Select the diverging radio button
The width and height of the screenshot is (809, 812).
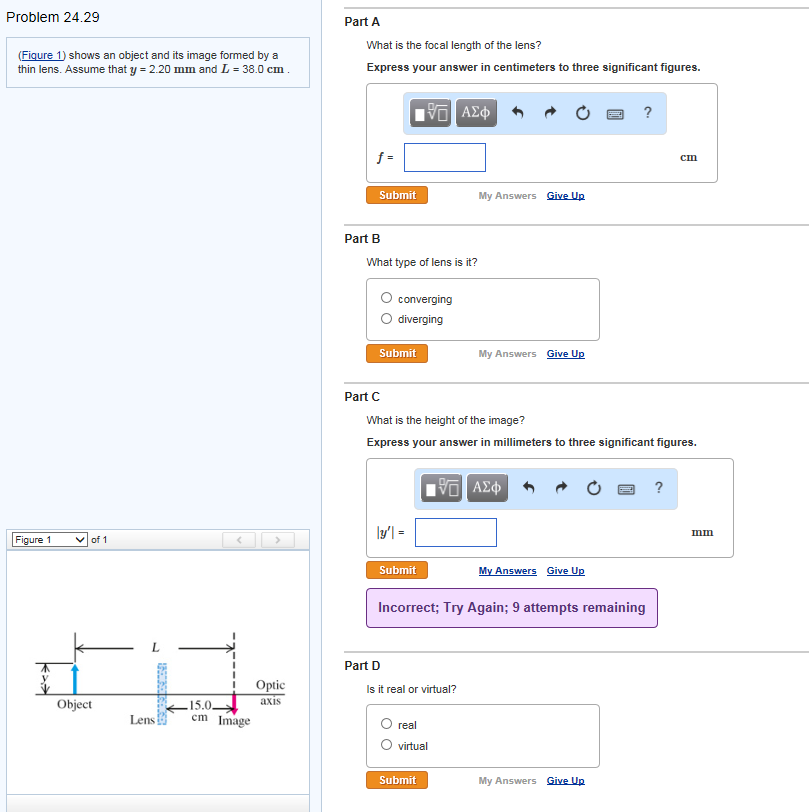385,318
